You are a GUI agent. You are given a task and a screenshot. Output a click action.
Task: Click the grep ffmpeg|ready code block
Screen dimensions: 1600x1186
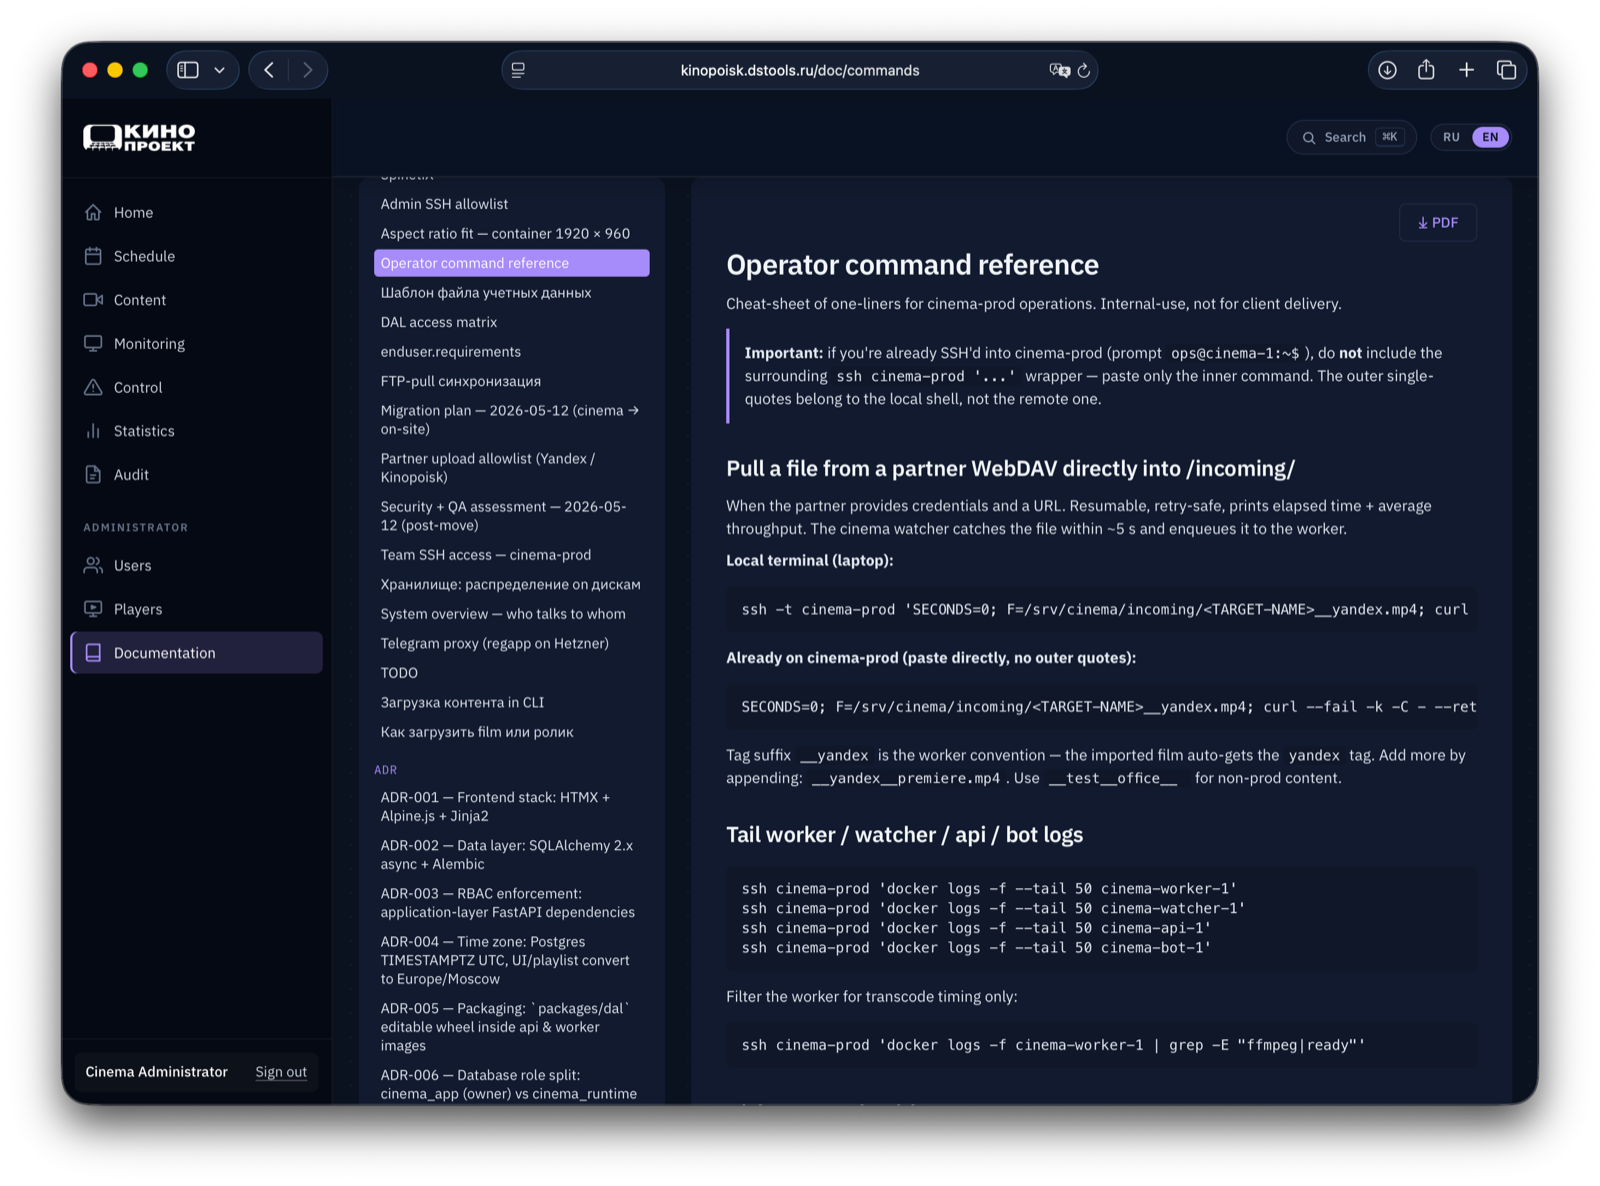coord(1101,1045)
